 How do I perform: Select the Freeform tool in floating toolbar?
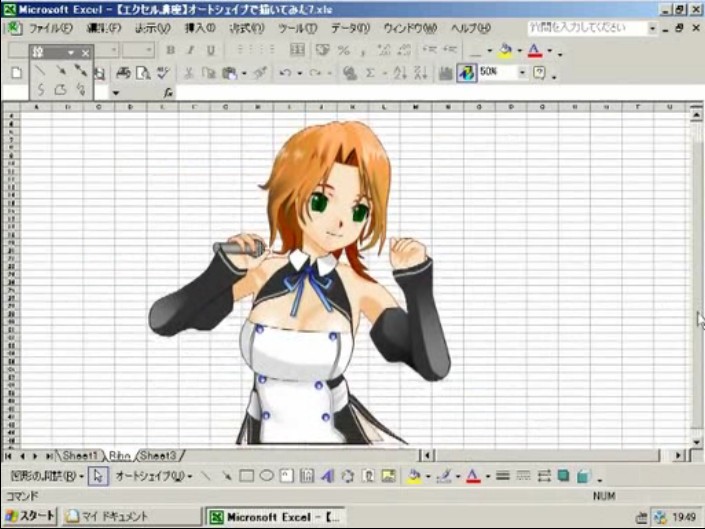pyautogui.click(x=60, y=89)
